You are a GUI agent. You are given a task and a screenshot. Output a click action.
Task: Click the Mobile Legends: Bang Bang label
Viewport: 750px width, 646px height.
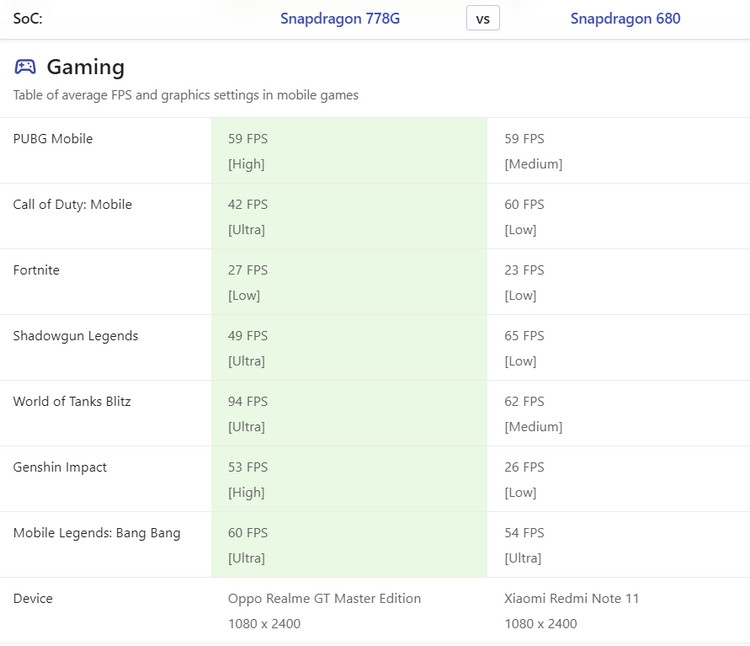97,533
